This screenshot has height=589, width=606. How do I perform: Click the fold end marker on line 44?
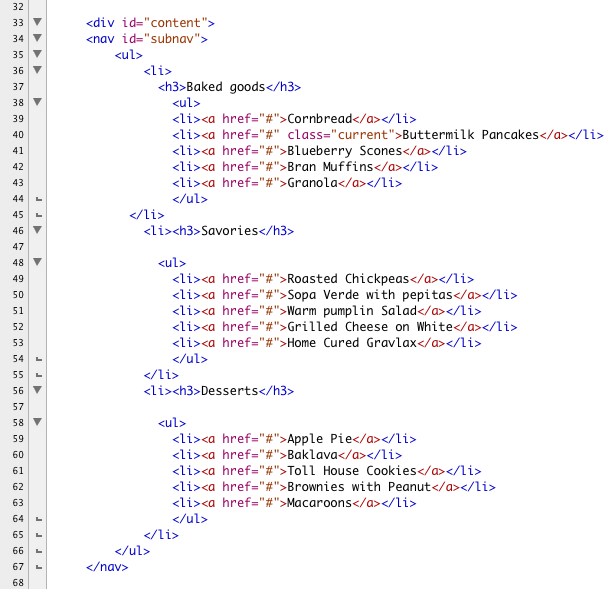(x=37, y=199)
